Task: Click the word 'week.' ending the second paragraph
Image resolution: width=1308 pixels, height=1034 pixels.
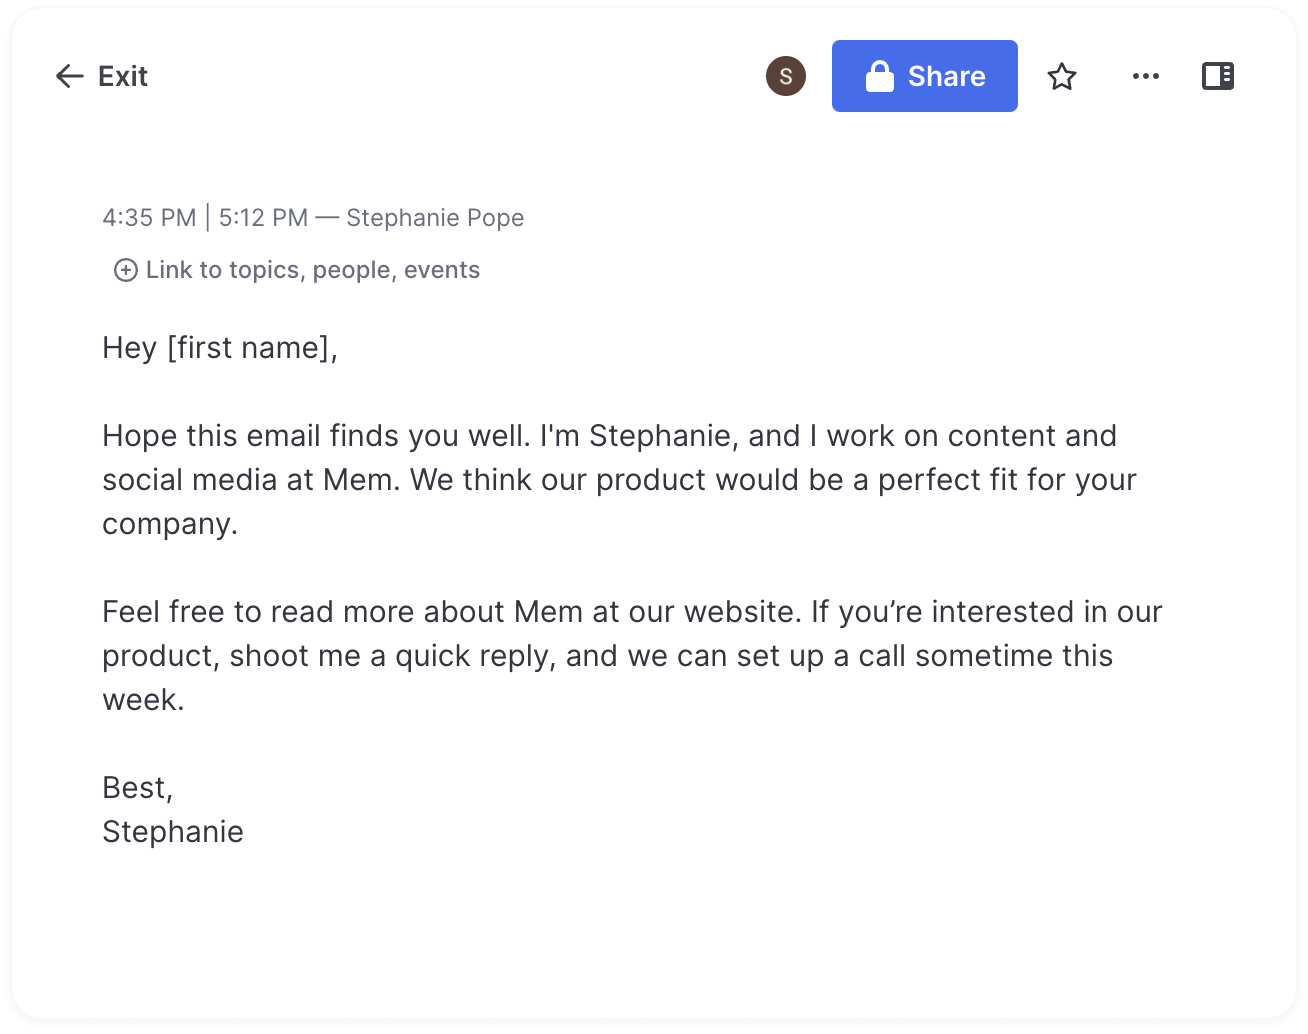Action: (x=144, y=700)
